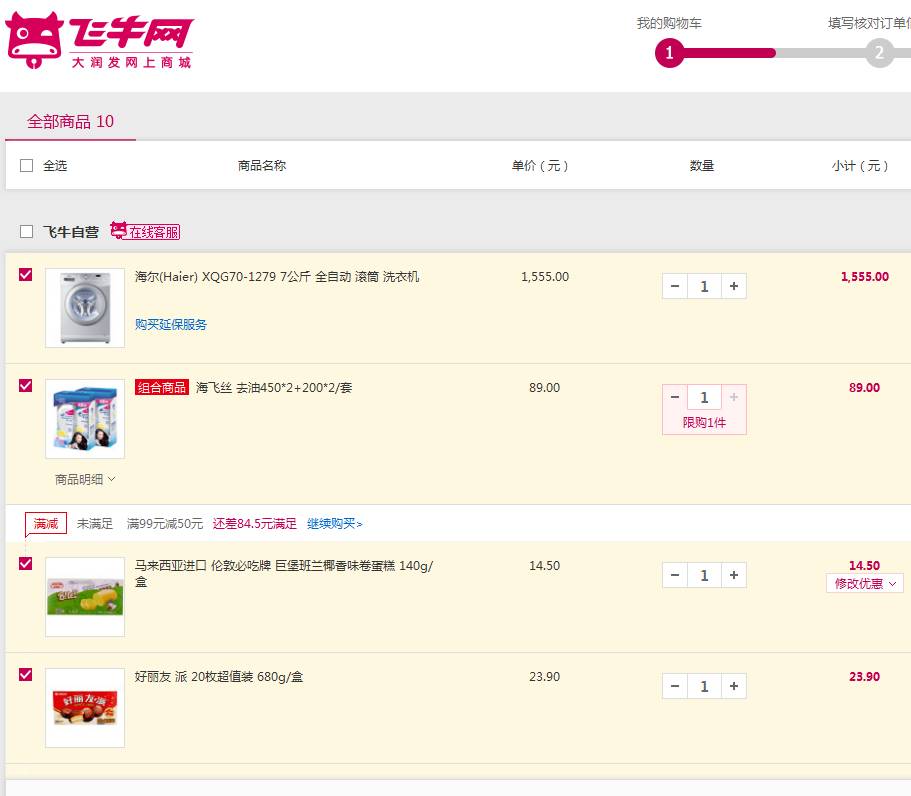Click the 商品名称 column header

pyautogui.click(x=262, y=166)
